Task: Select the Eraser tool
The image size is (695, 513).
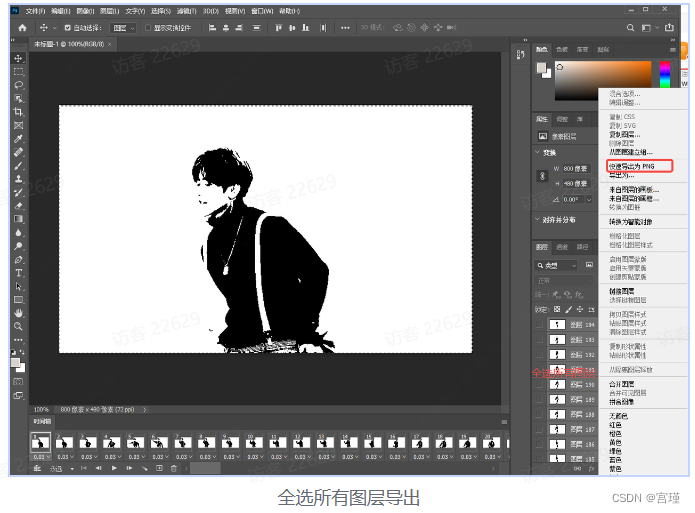Action: pos(18,206)
